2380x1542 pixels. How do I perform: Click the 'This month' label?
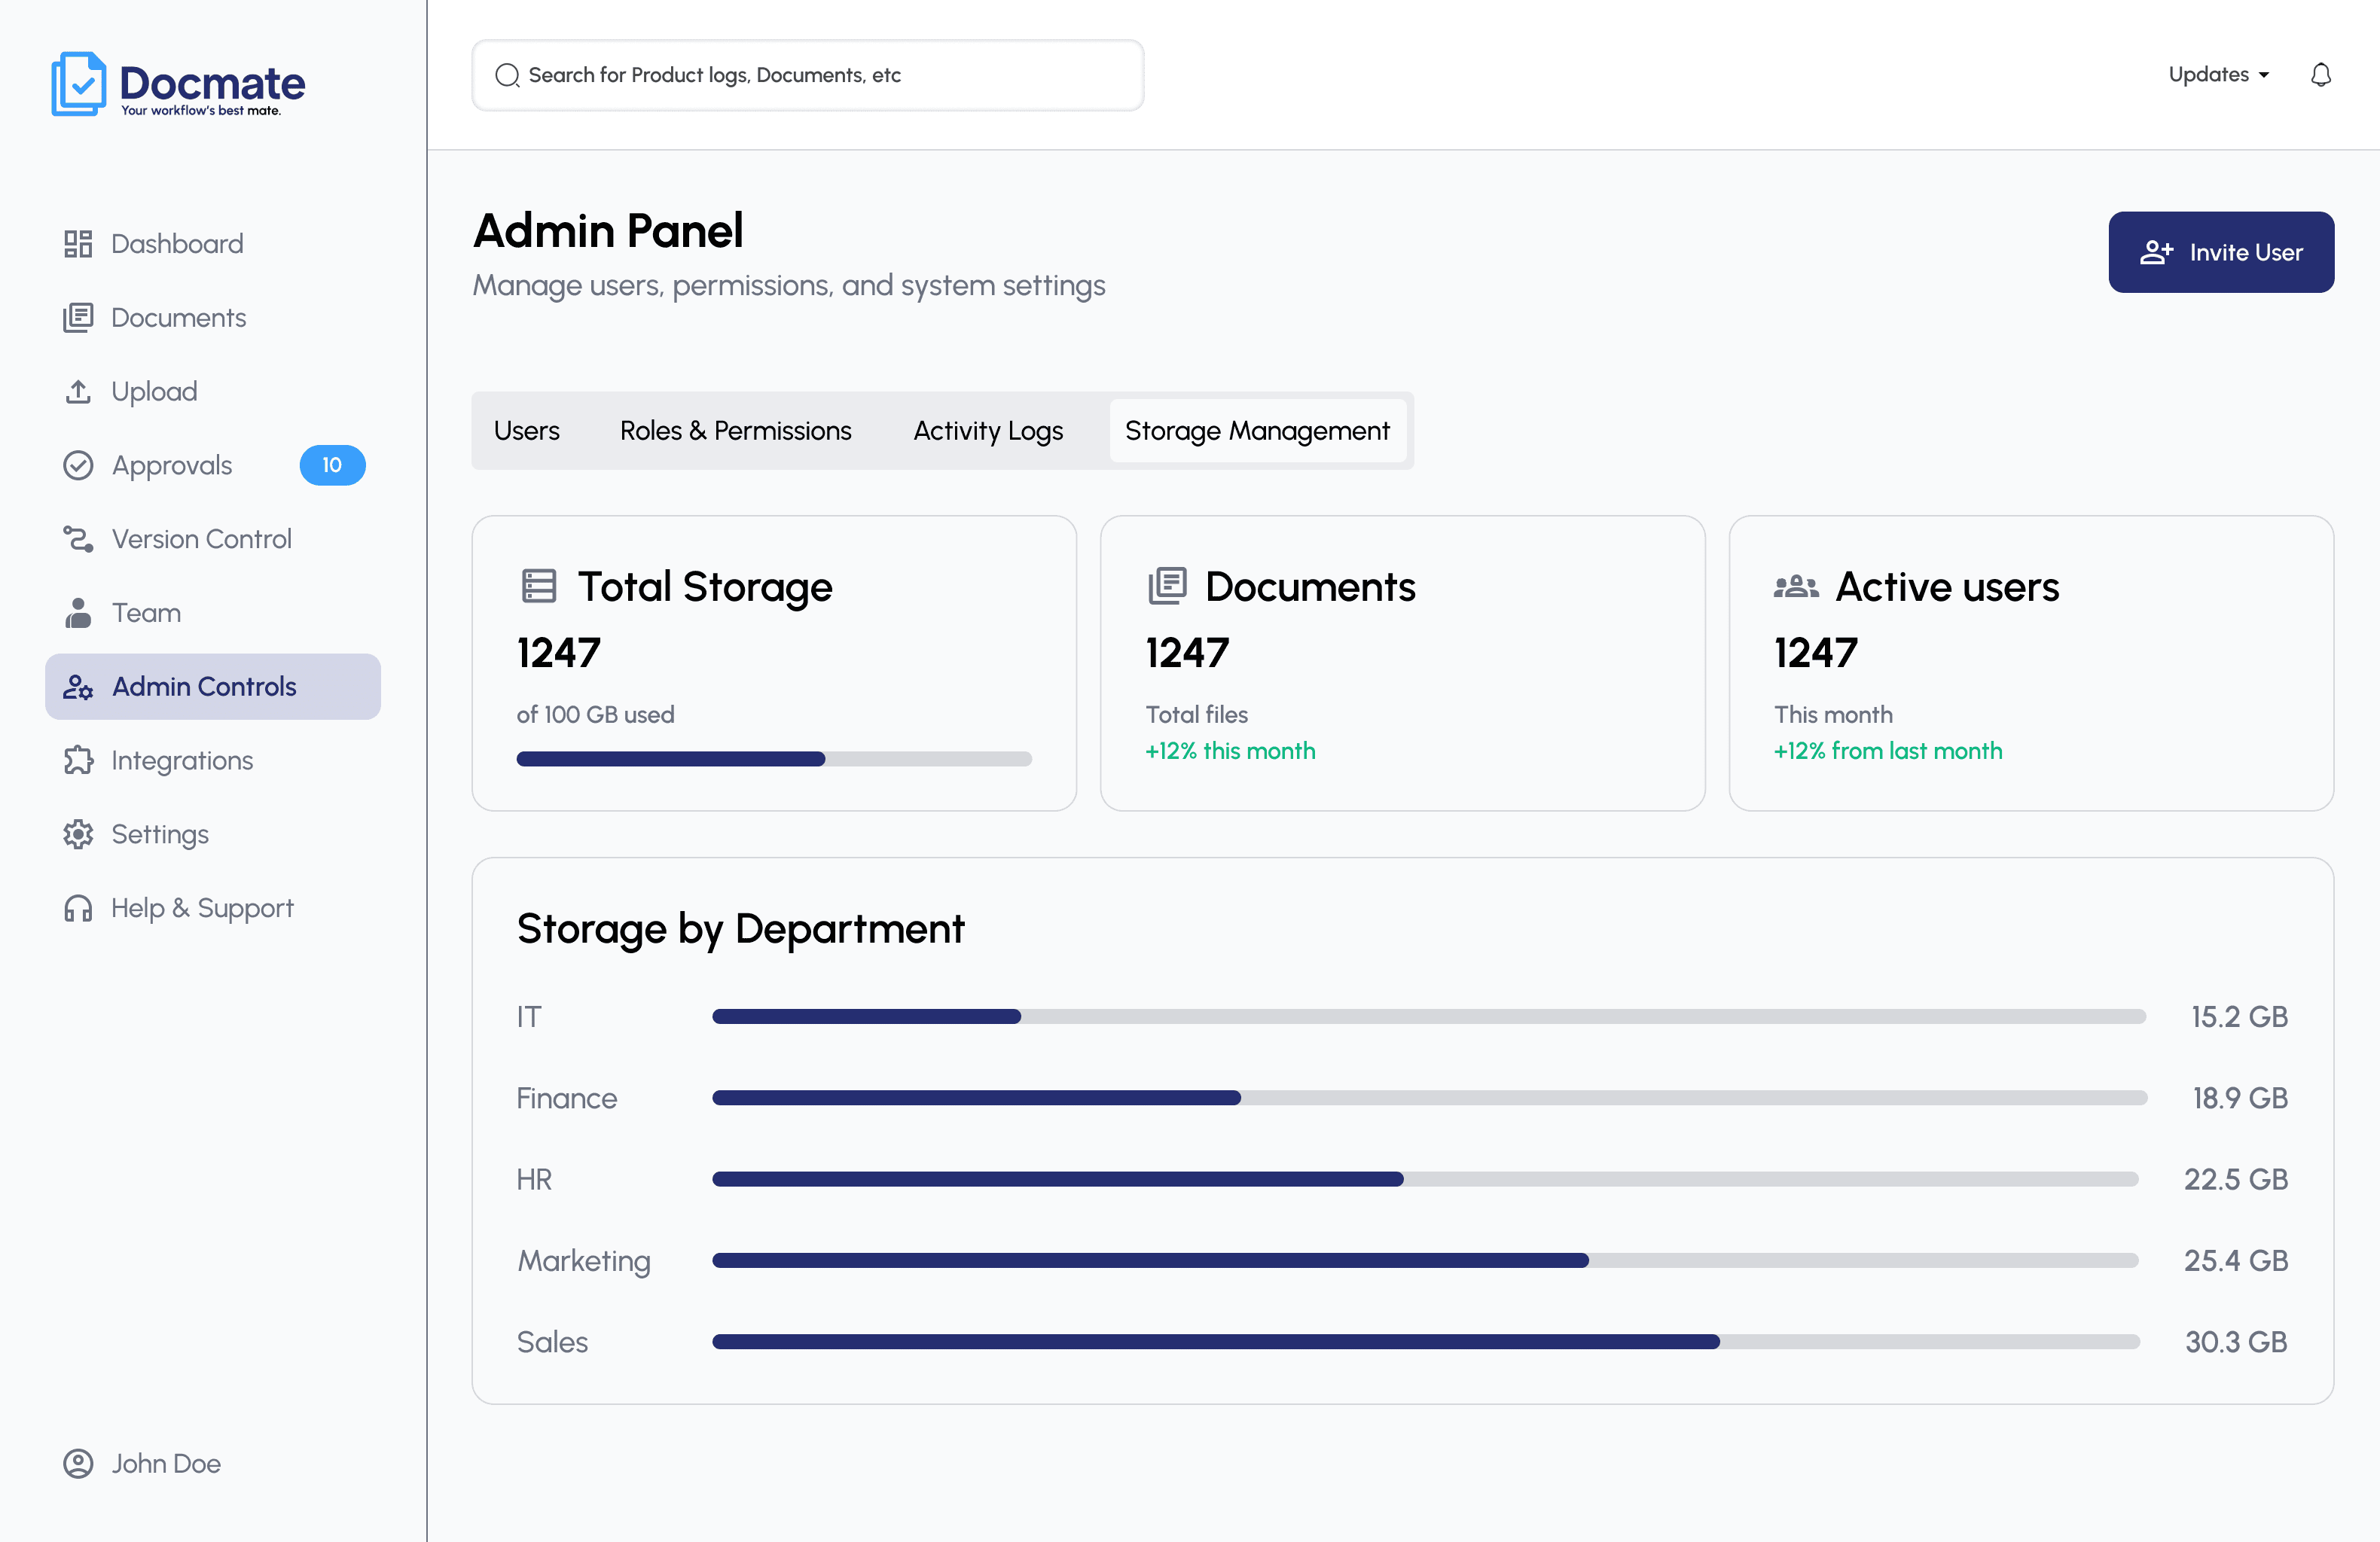tap(1834, 715)
